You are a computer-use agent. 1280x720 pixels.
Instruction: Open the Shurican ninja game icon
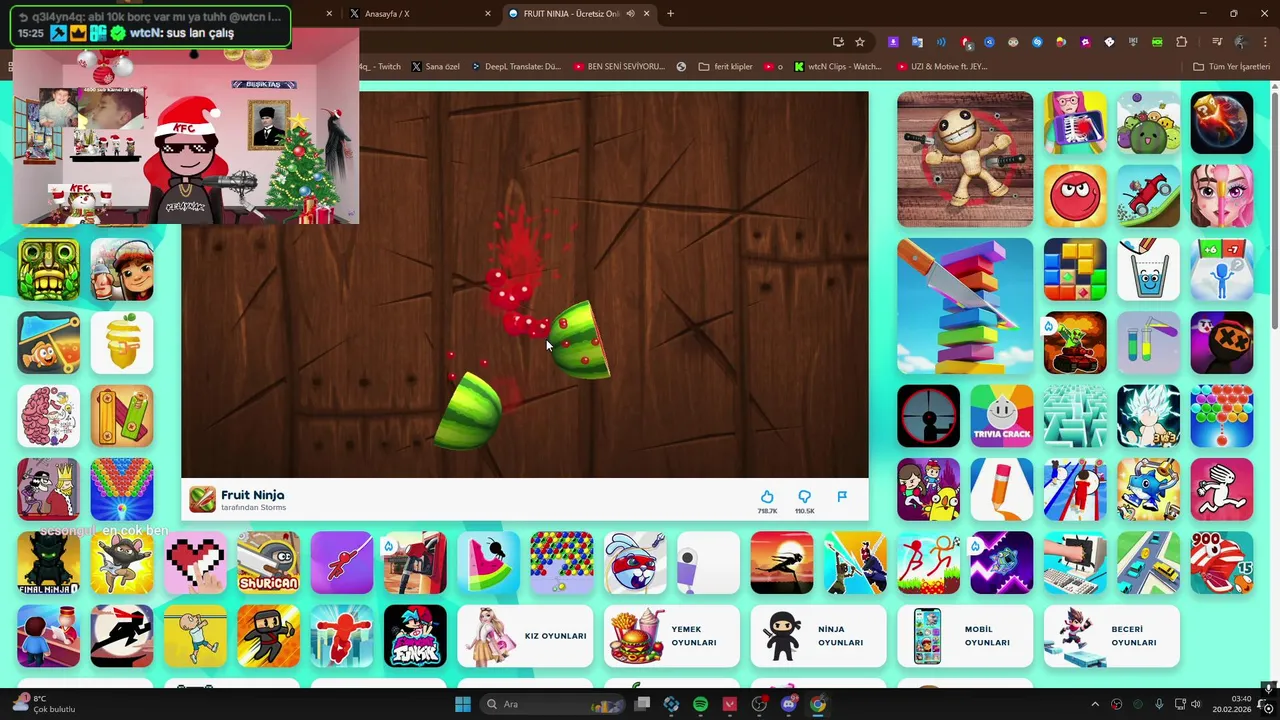268,563
